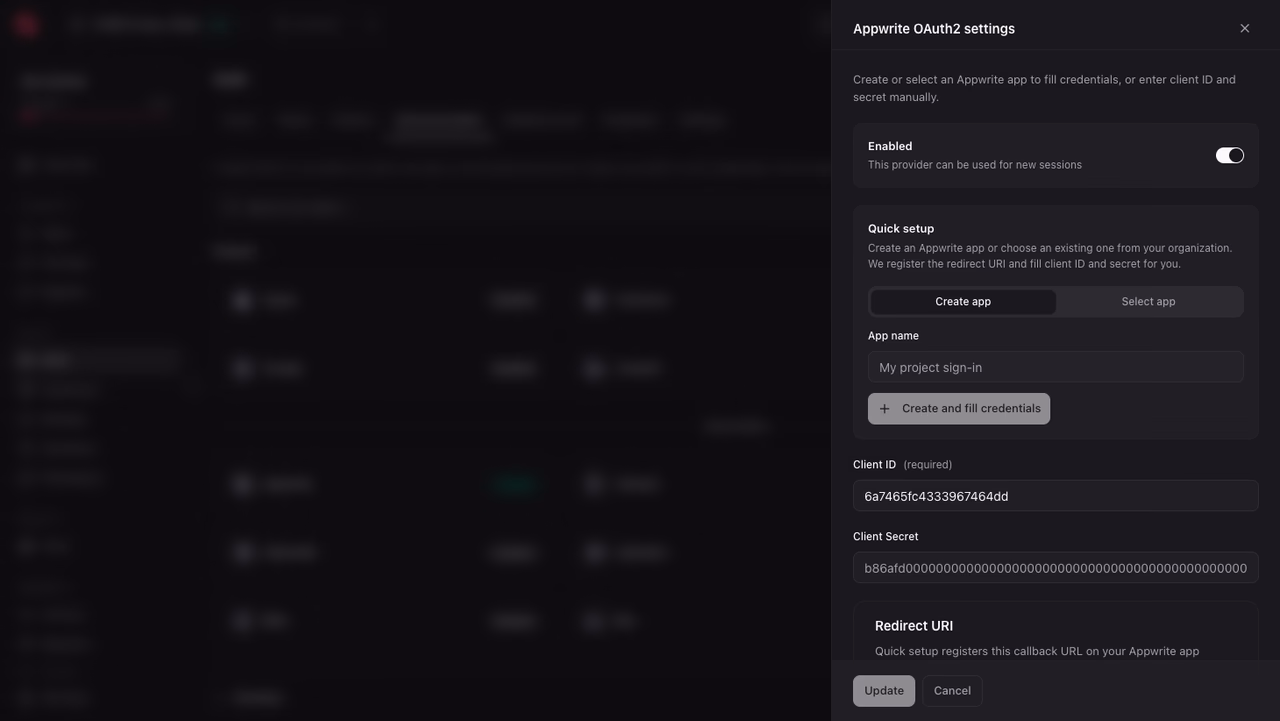This screenshot has width=1280, height=721.
Task: Click the Appwrite OAuth2 settings title
Action: click(934, 29)
